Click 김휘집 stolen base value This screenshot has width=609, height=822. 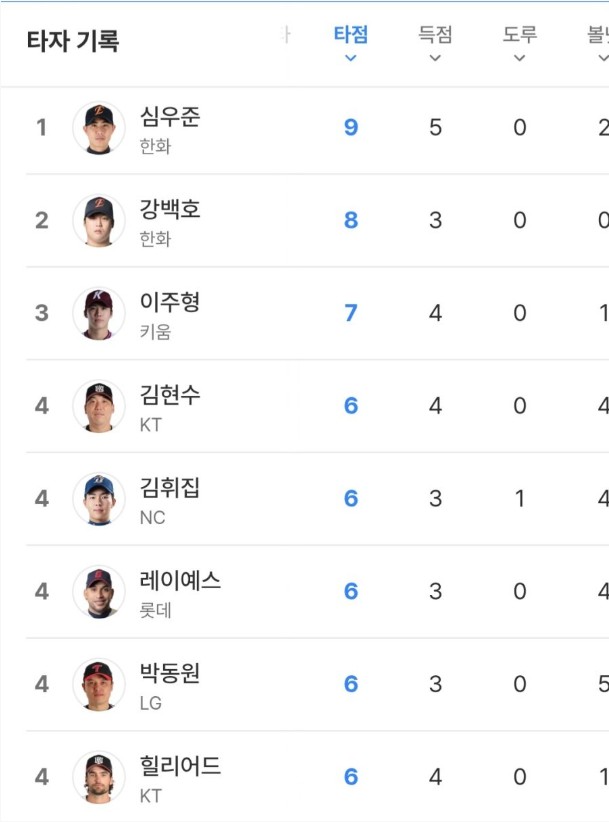point(519,498)
